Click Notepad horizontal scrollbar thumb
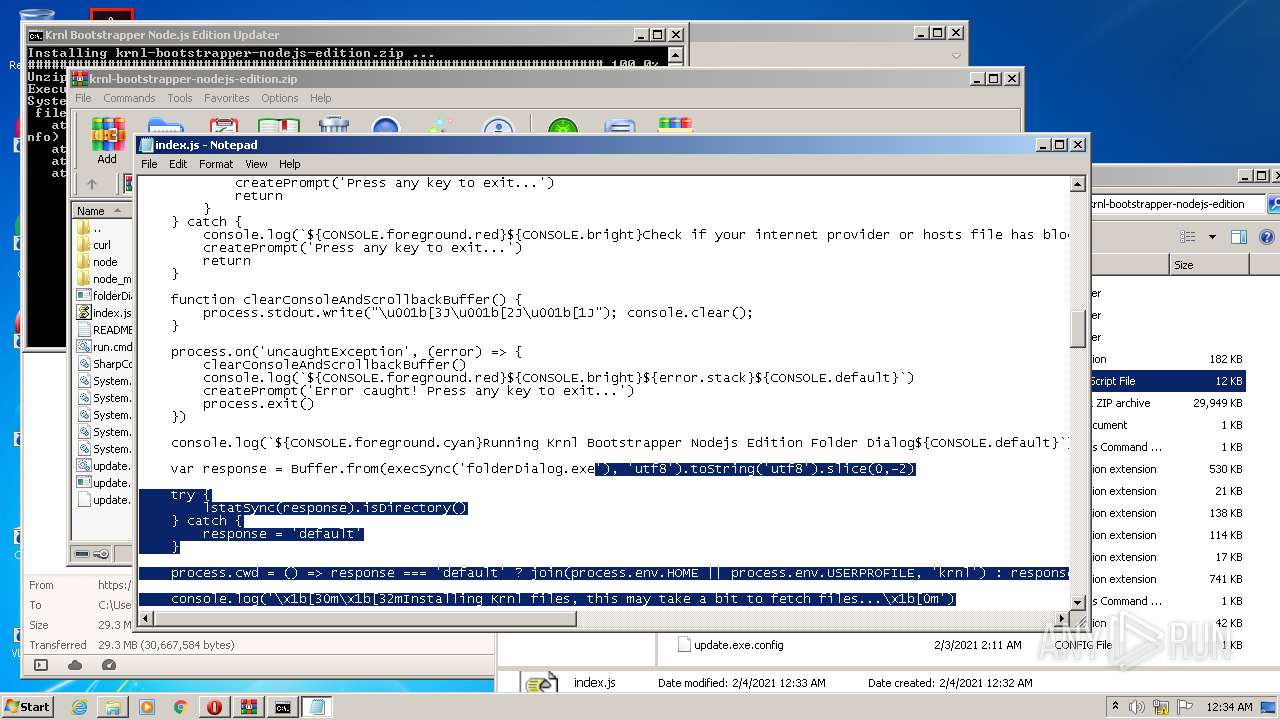Screen dimensions: 1280x720 pos(365,619)
